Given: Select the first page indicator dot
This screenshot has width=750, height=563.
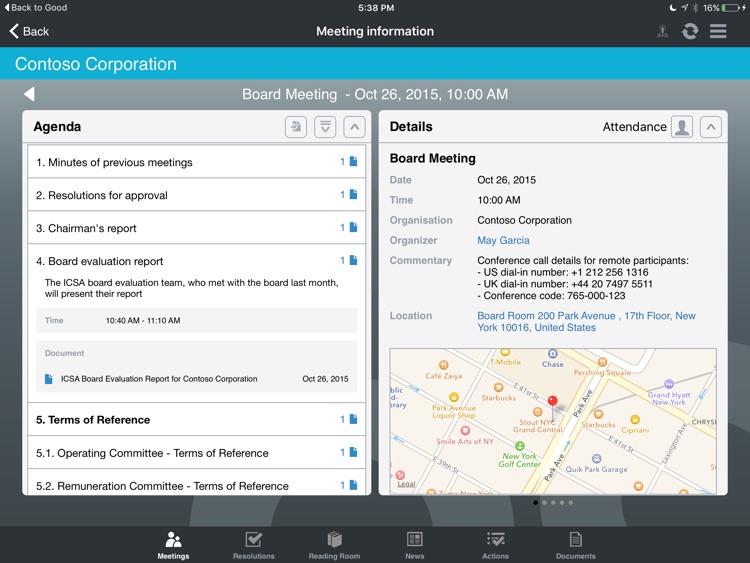Looking at the screenshot, I should [x=535, y=502].
